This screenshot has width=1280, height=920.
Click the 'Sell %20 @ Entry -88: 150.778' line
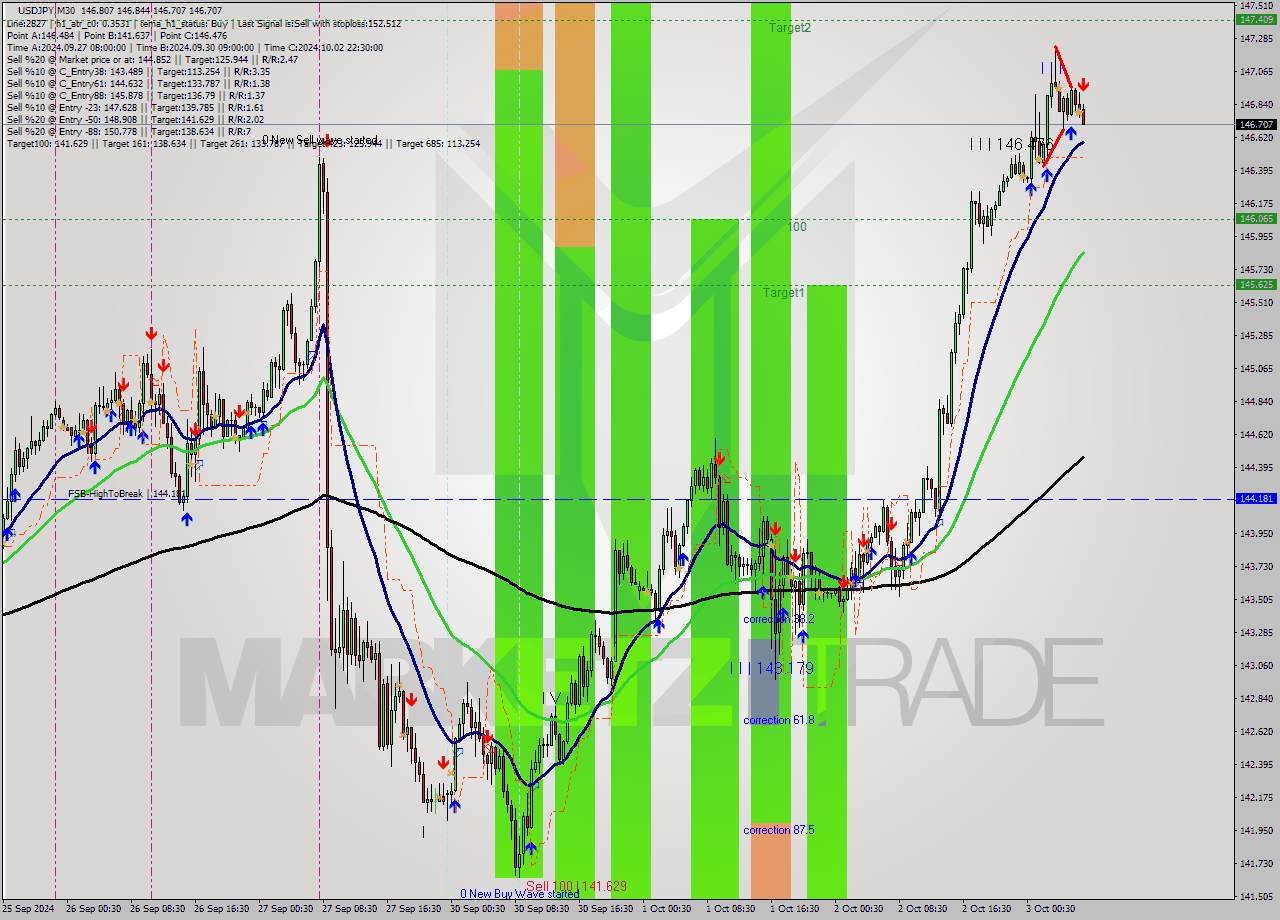coord(129,131)
